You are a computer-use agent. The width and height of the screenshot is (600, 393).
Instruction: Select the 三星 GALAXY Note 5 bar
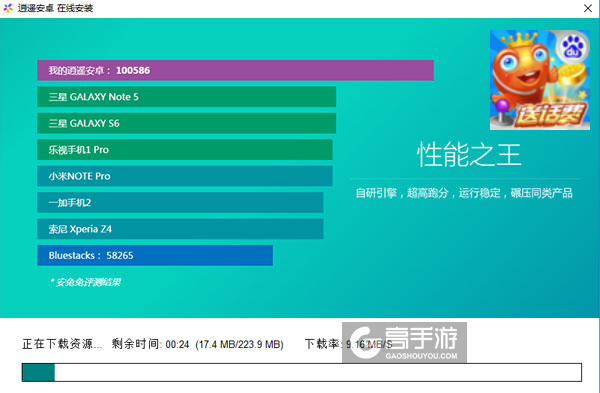click(186, 97)
